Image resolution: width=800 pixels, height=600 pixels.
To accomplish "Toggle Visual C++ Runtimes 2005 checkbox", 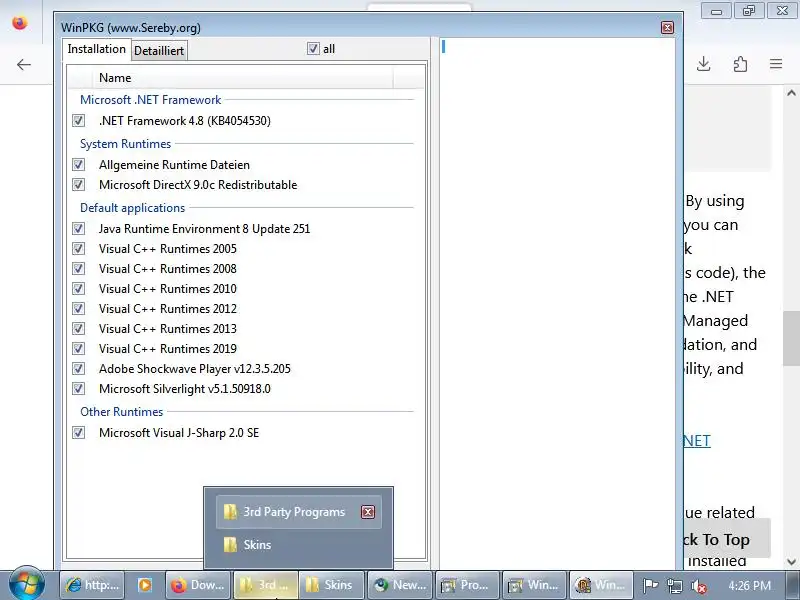I will pyautogui.click(x=78, y=248).
